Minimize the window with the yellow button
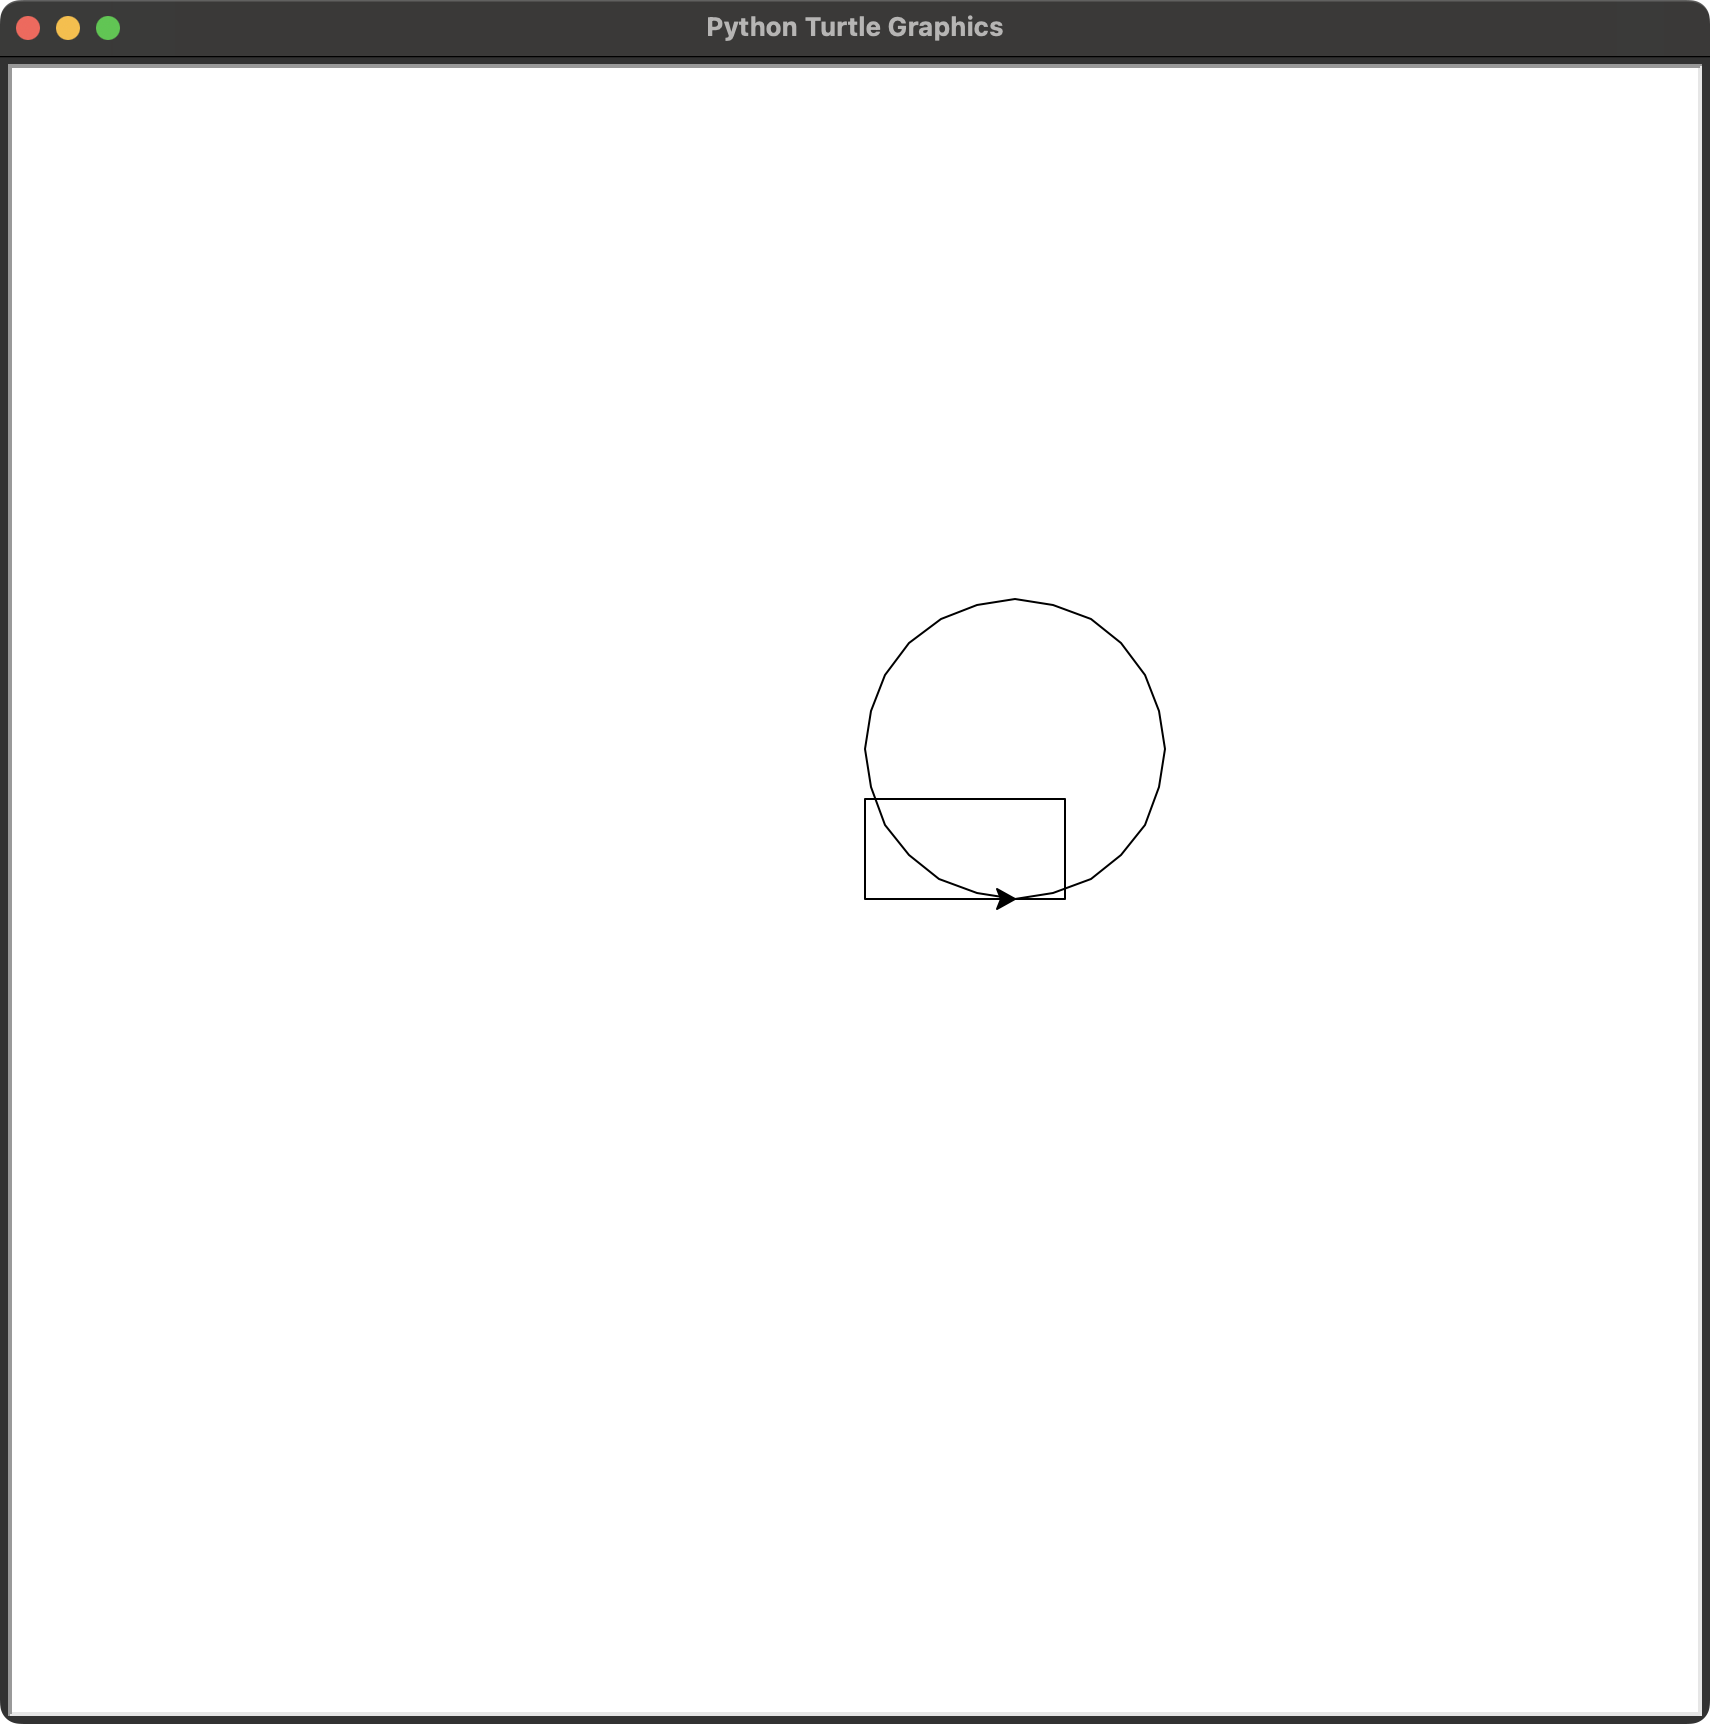 (x=68, y=28)
